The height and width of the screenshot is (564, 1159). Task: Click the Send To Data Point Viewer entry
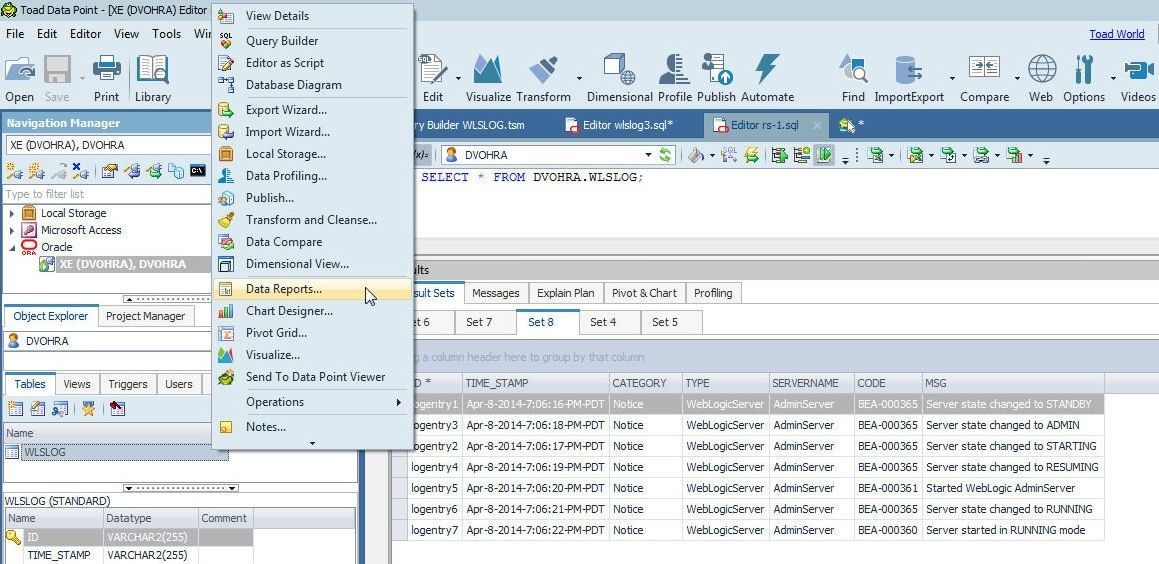tap(311, 377)
